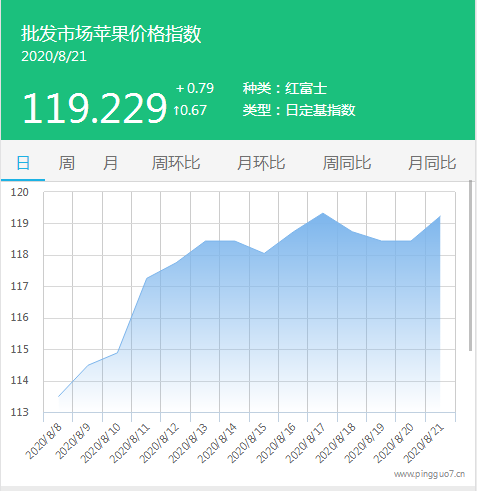Click the 2020/8/21 final data point
The image size is (477, 491).
click(440, 216)
